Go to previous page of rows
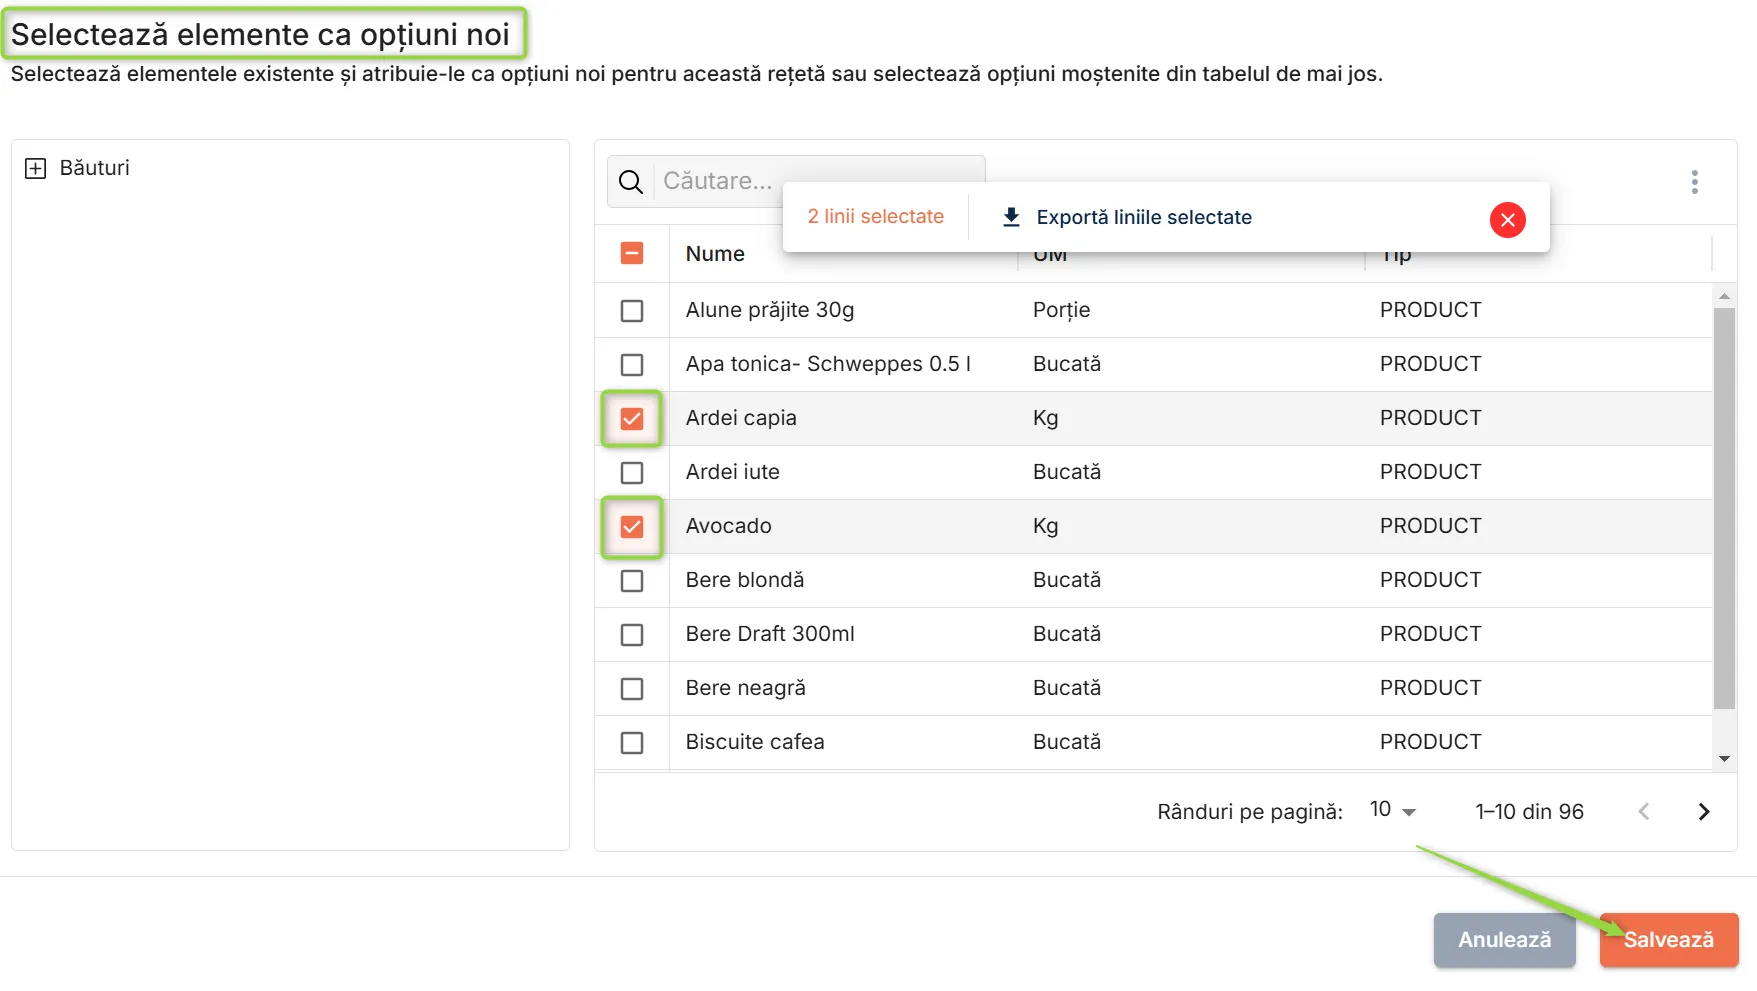Viewport: 1757px width, 991px height. [x=1644, y=812]
